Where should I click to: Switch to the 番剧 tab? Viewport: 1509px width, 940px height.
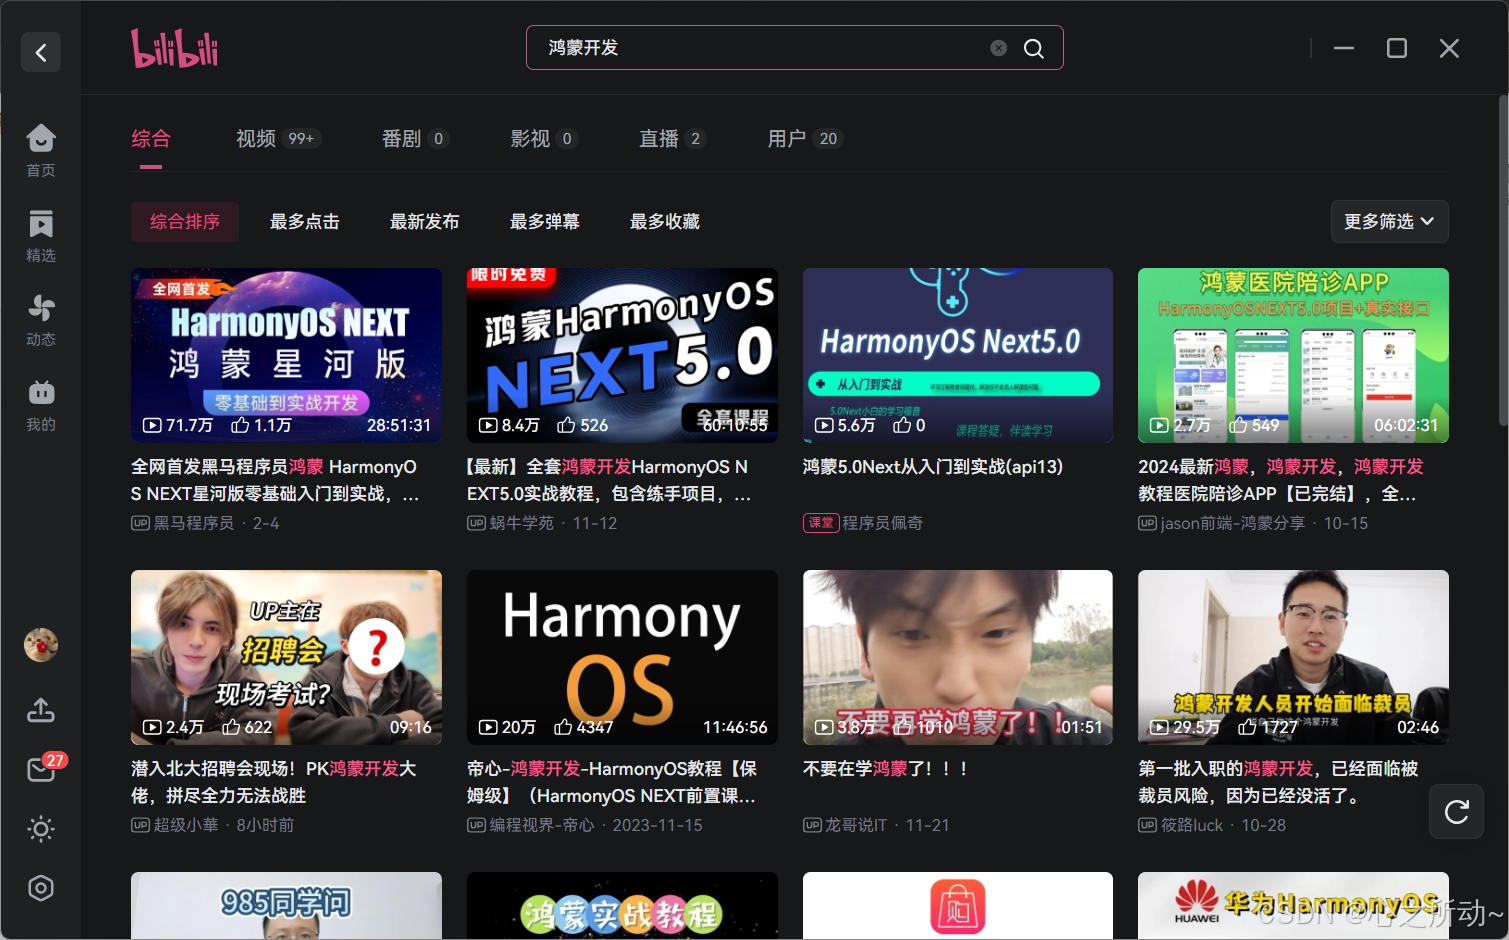[415, 139]
